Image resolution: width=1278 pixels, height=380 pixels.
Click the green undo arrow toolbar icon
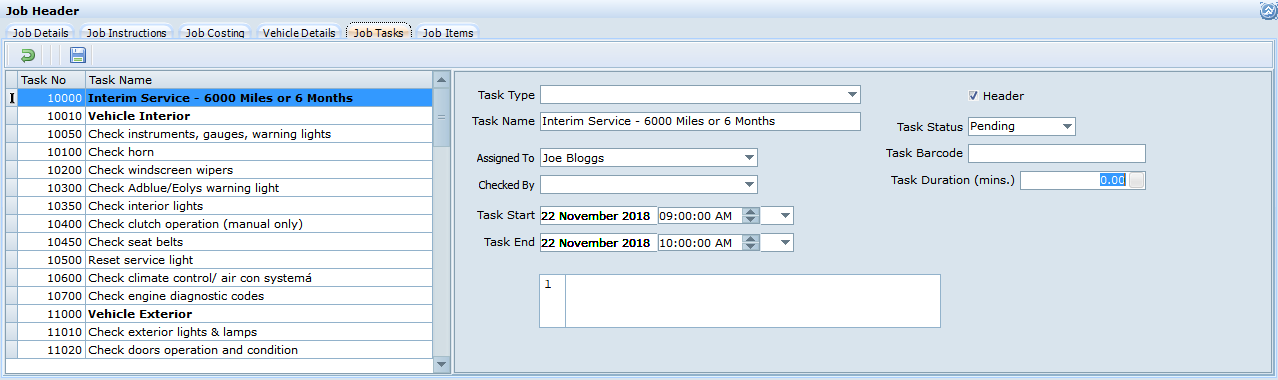point(27,56)
